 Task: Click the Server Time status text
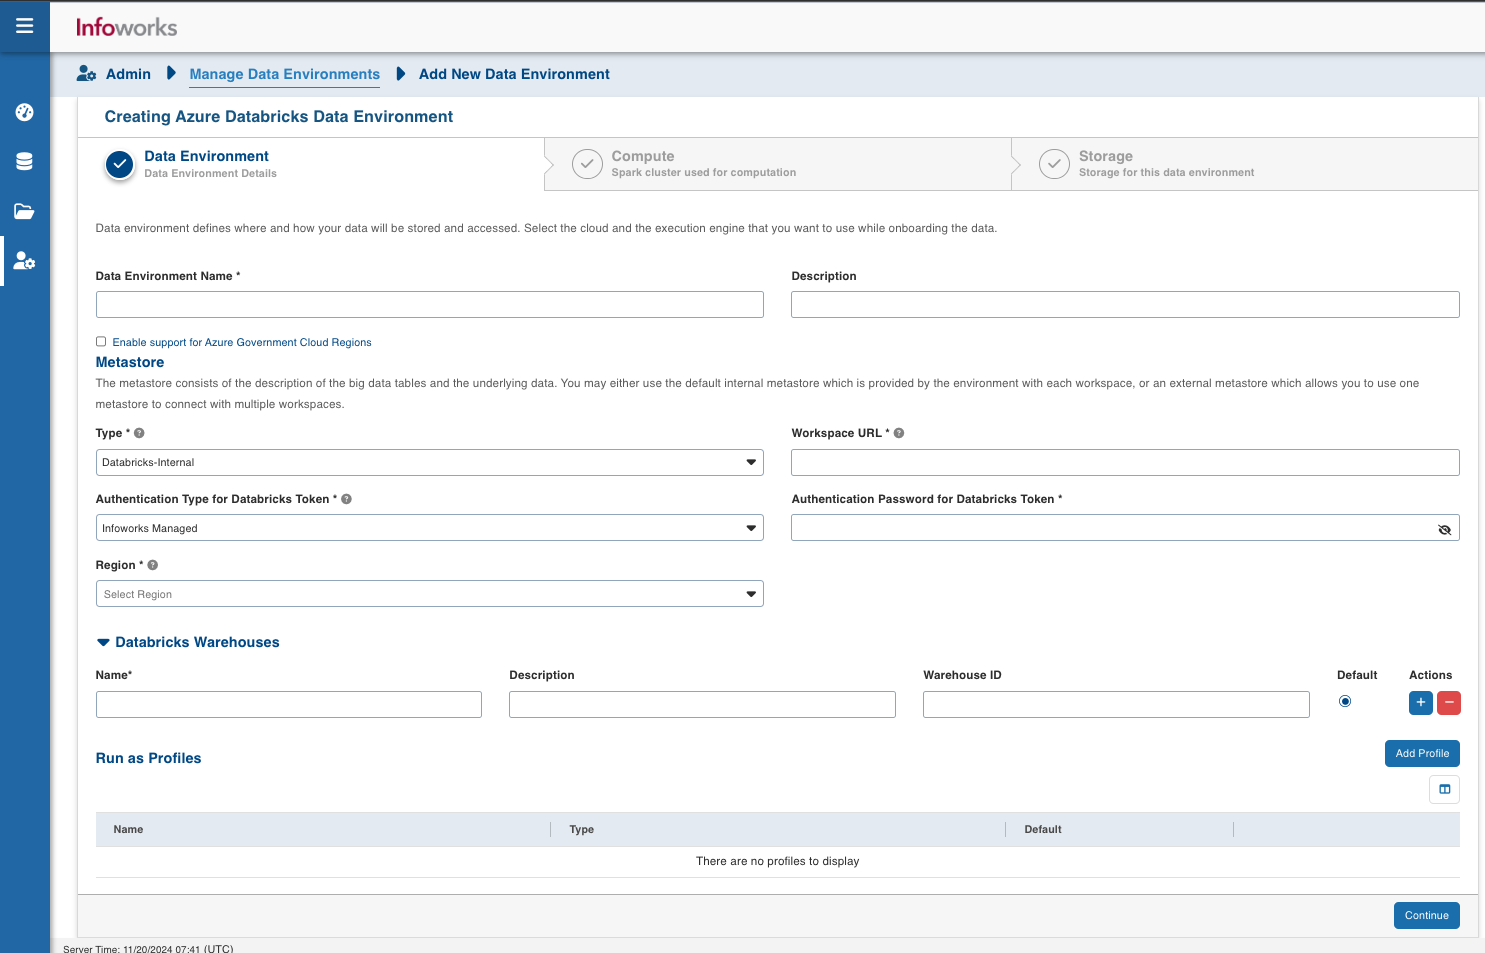[x=148, y=948]
